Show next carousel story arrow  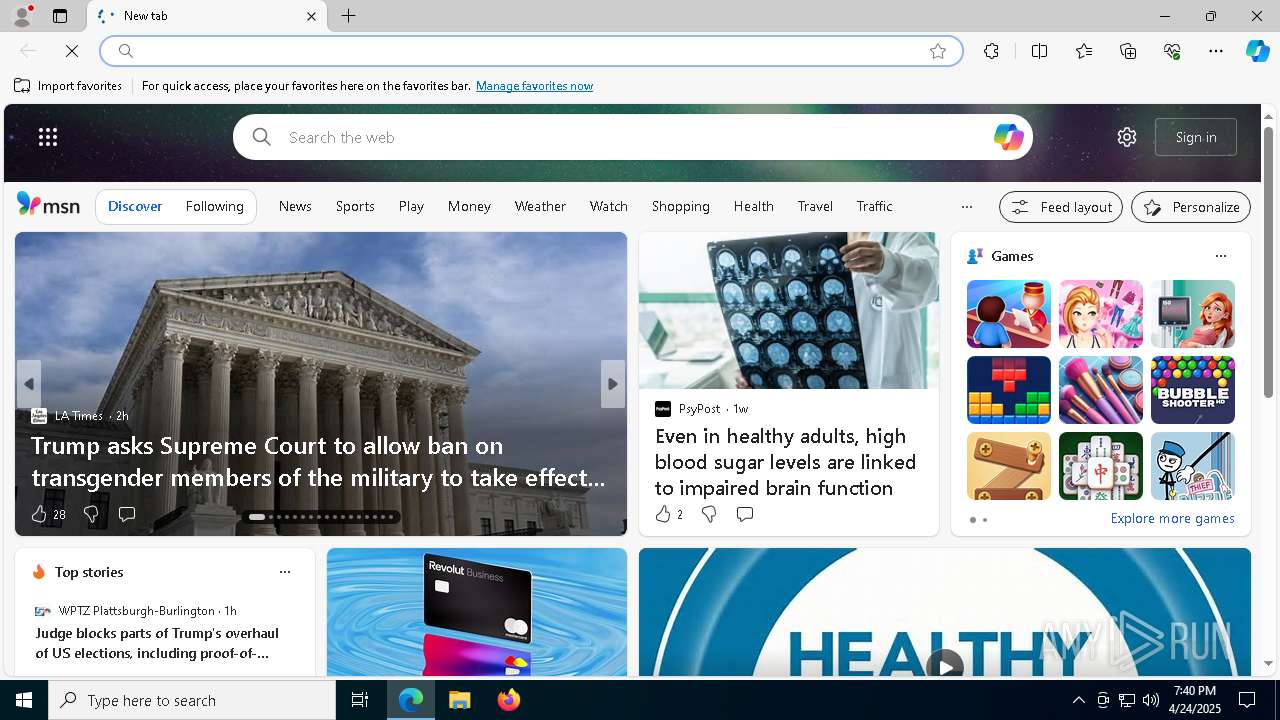pos(613,384)
